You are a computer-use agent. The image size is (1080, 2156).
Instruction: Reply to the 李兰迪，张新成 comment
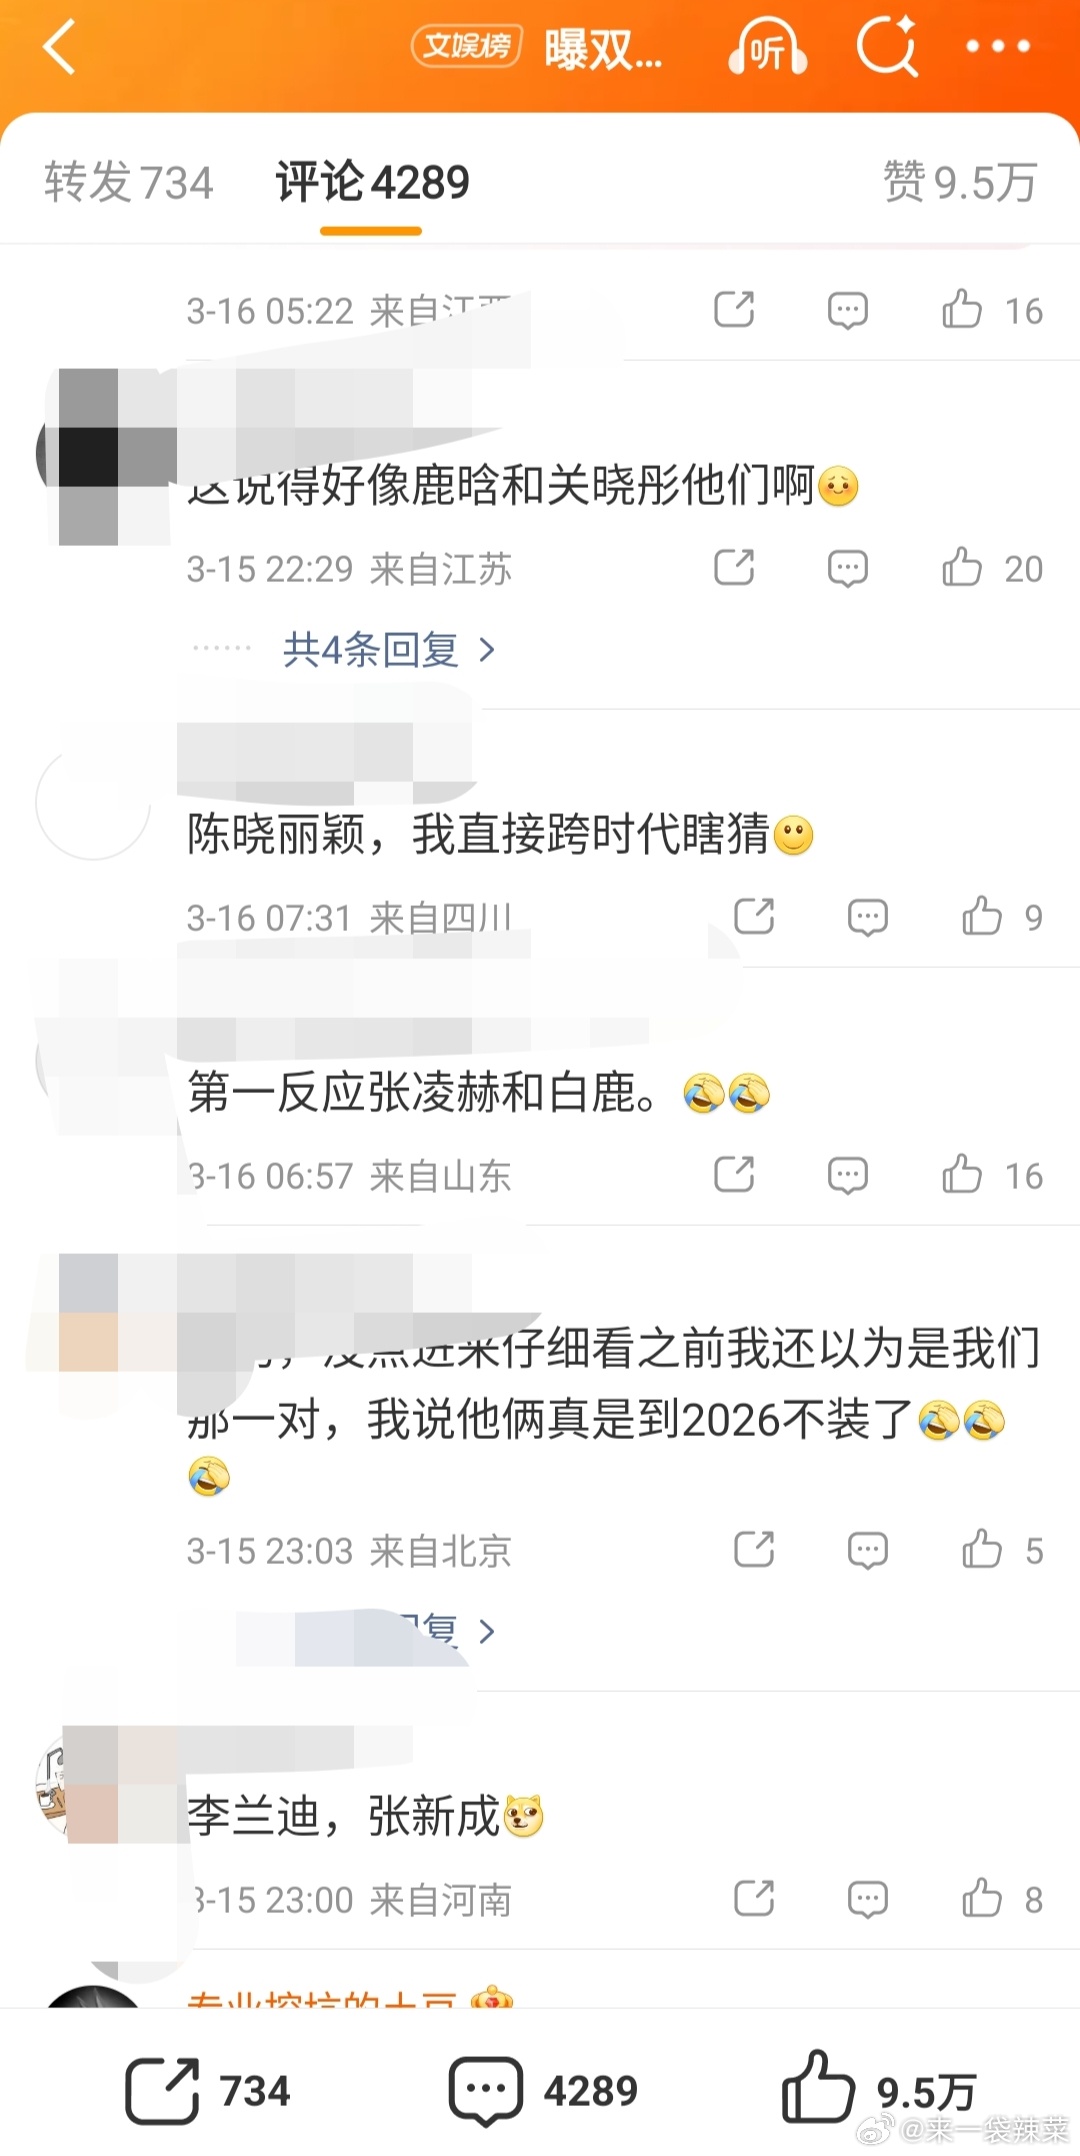coord(867,1898)
